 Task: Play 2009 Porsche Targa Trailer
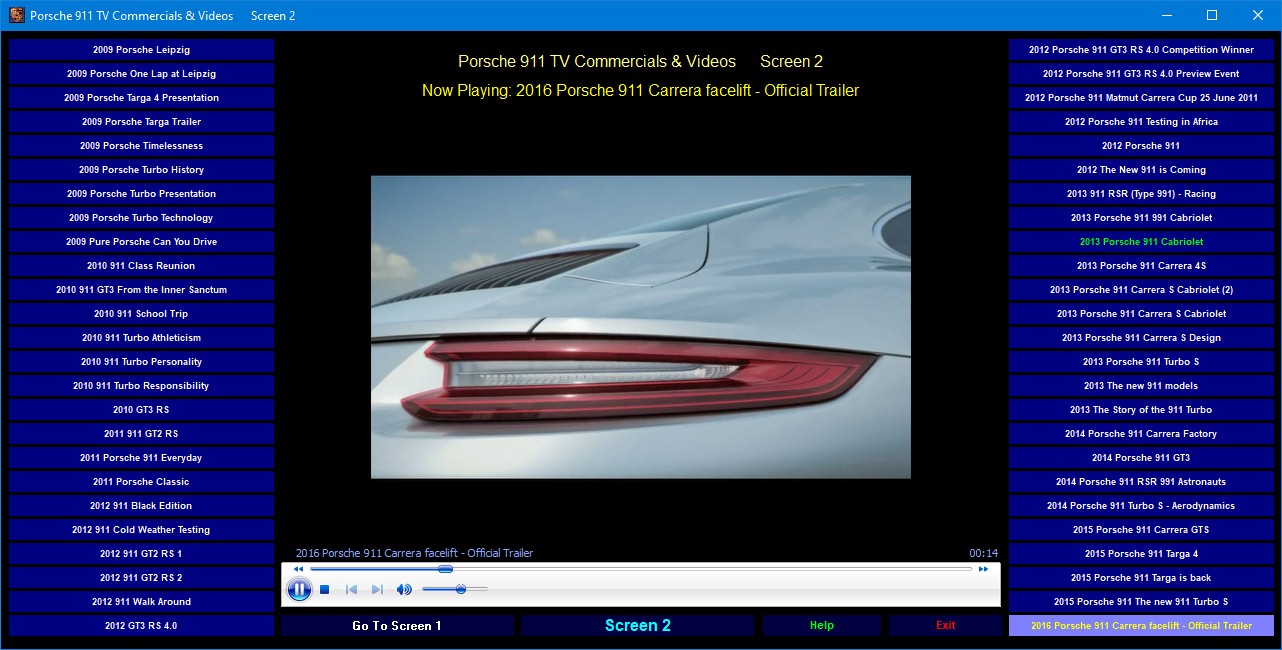pos(141,122)
